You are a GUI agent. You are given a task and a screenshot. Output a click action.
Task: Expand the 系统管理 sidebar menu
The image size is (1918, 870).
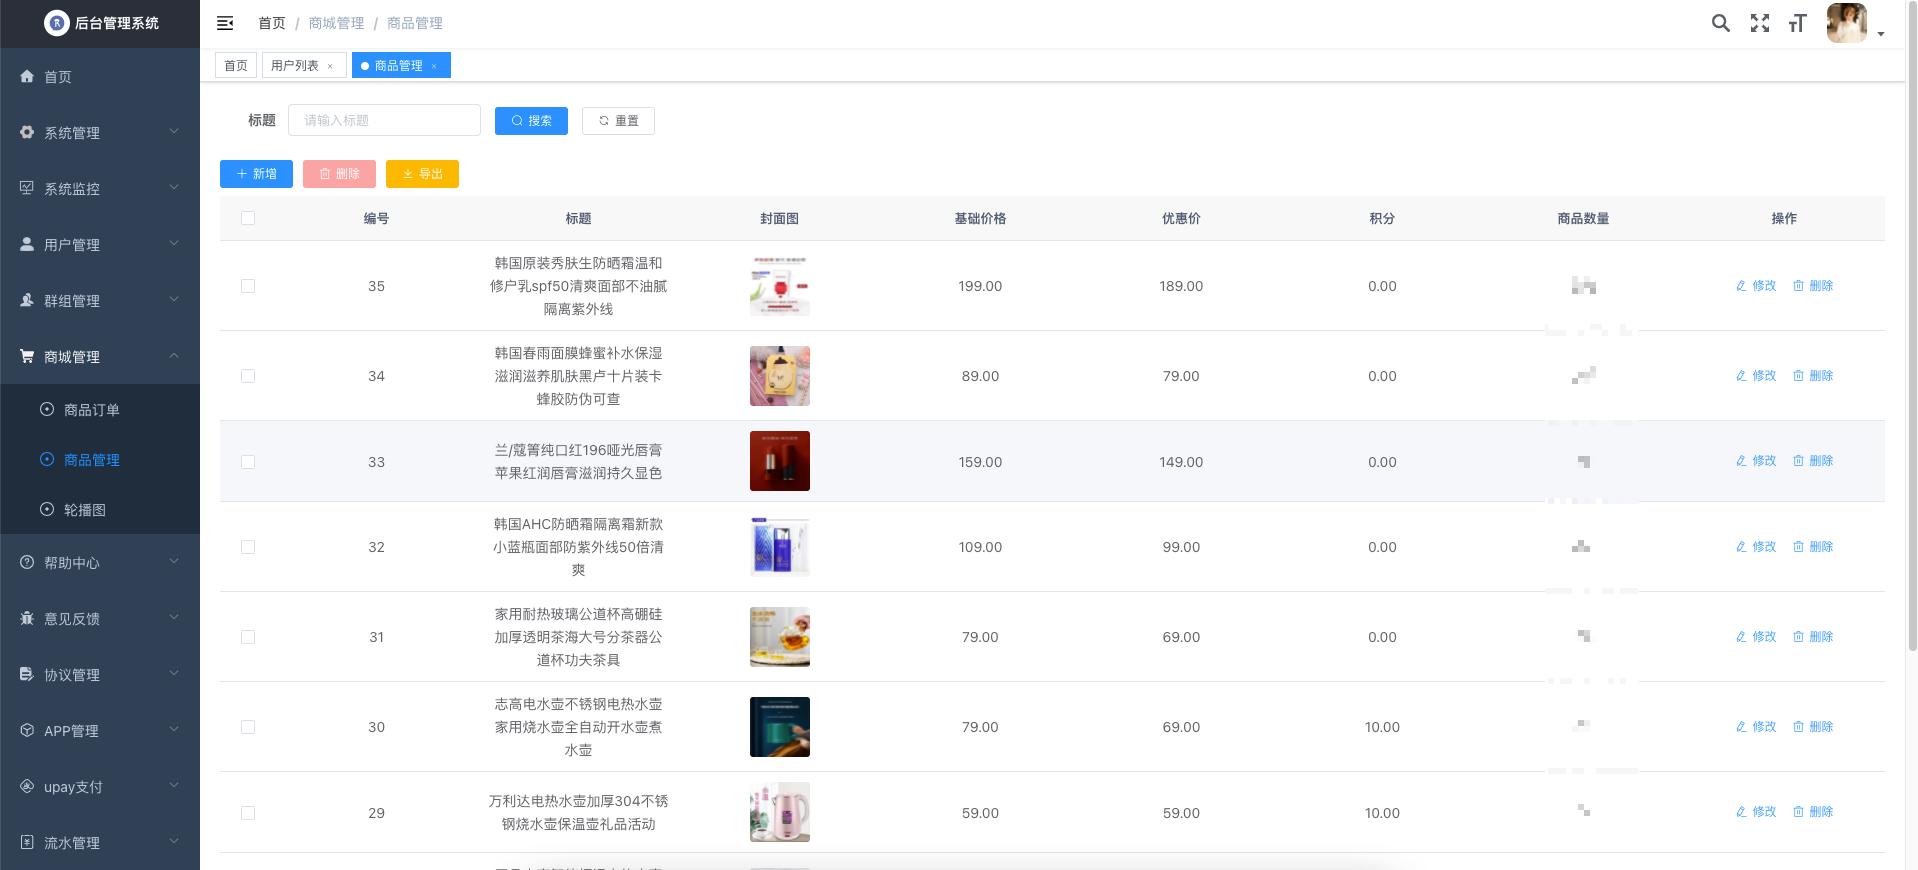coord(100,132)
